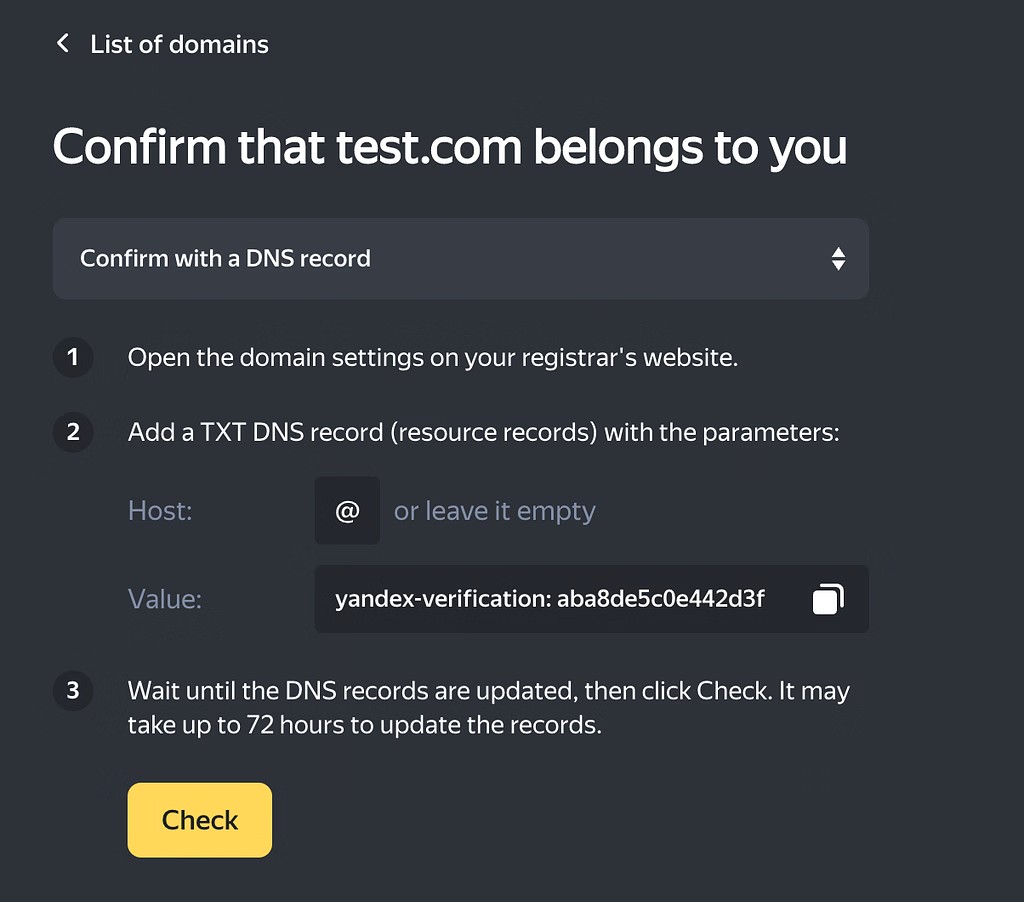Click the step 1 number circle
The height and width of the screenshot is (902, 1024).
[x=73, y=358]
